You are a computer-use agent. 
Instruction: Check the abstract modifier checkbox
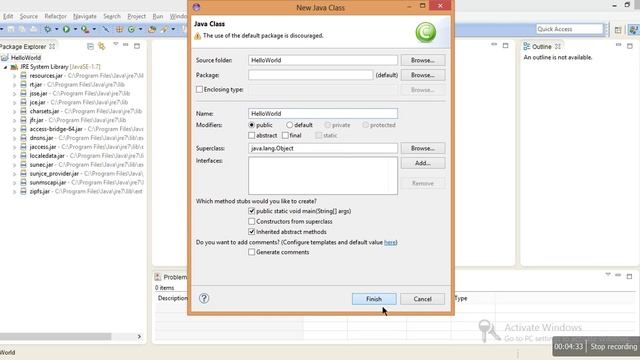coord(251,135)
